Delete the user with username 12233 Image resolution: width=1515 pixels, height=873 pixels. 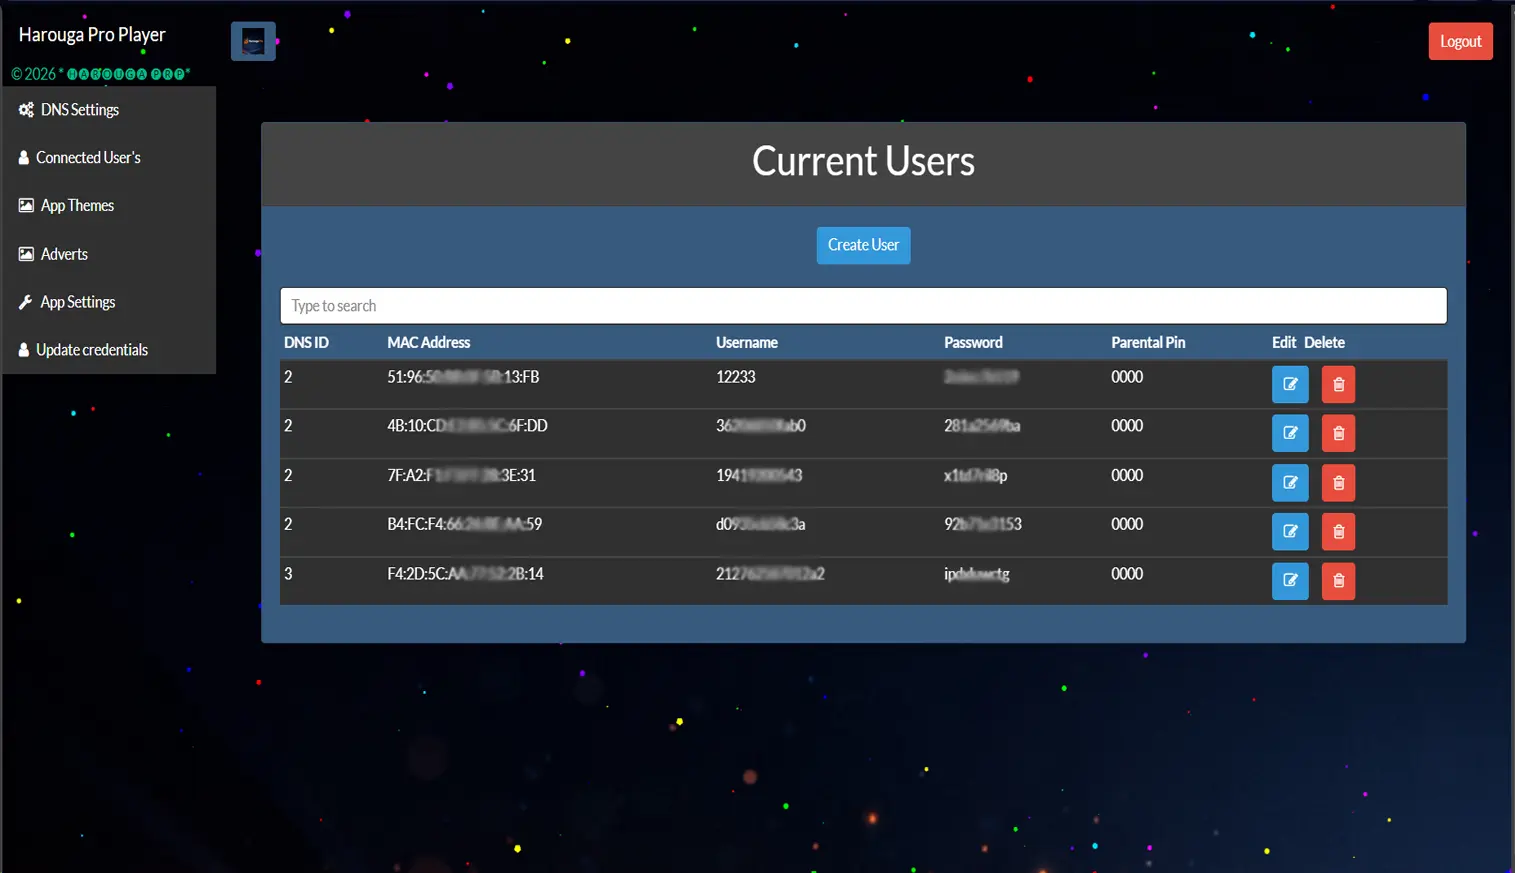[1338, 384]
